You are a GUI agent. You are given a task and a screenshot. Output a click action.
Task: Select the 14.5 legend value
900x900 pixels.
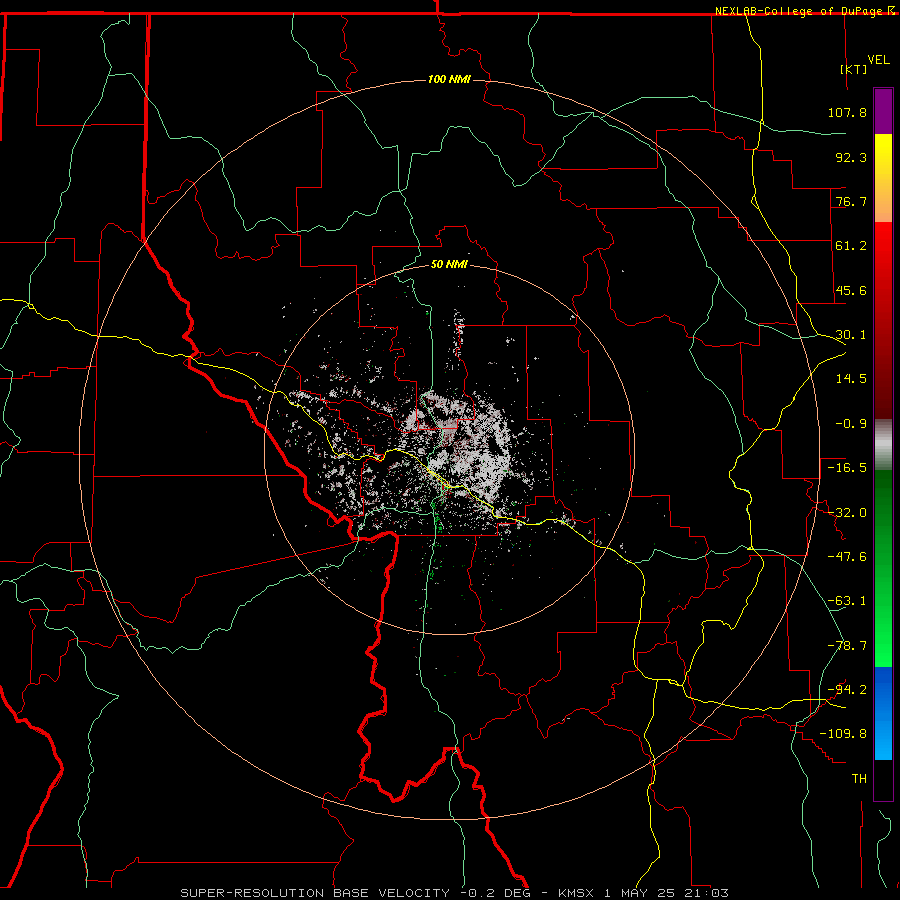851,379
